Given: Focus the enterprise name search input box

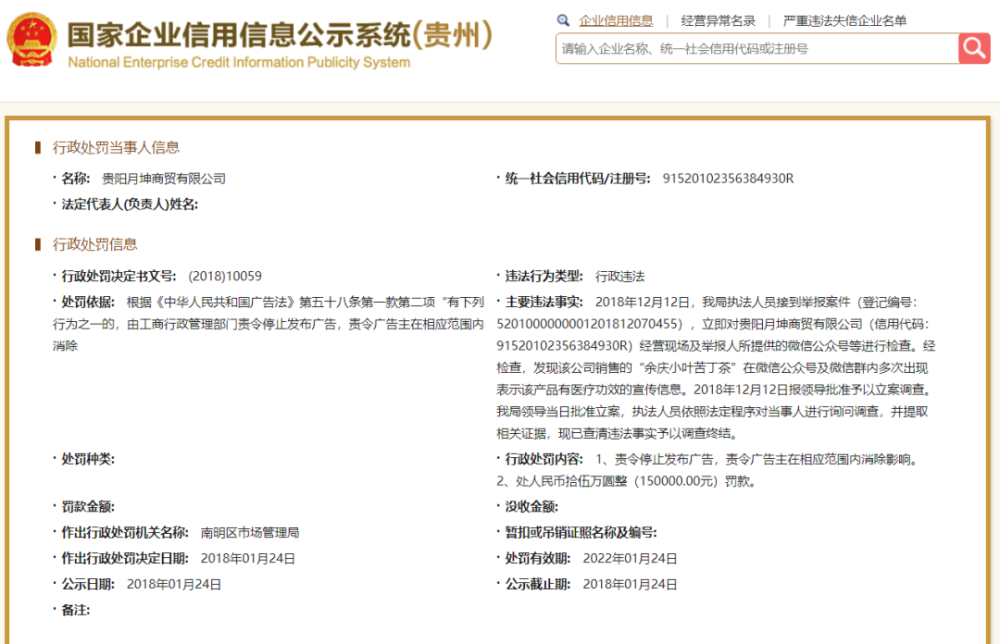Looking at the screenshot, I should coord(757,48).
